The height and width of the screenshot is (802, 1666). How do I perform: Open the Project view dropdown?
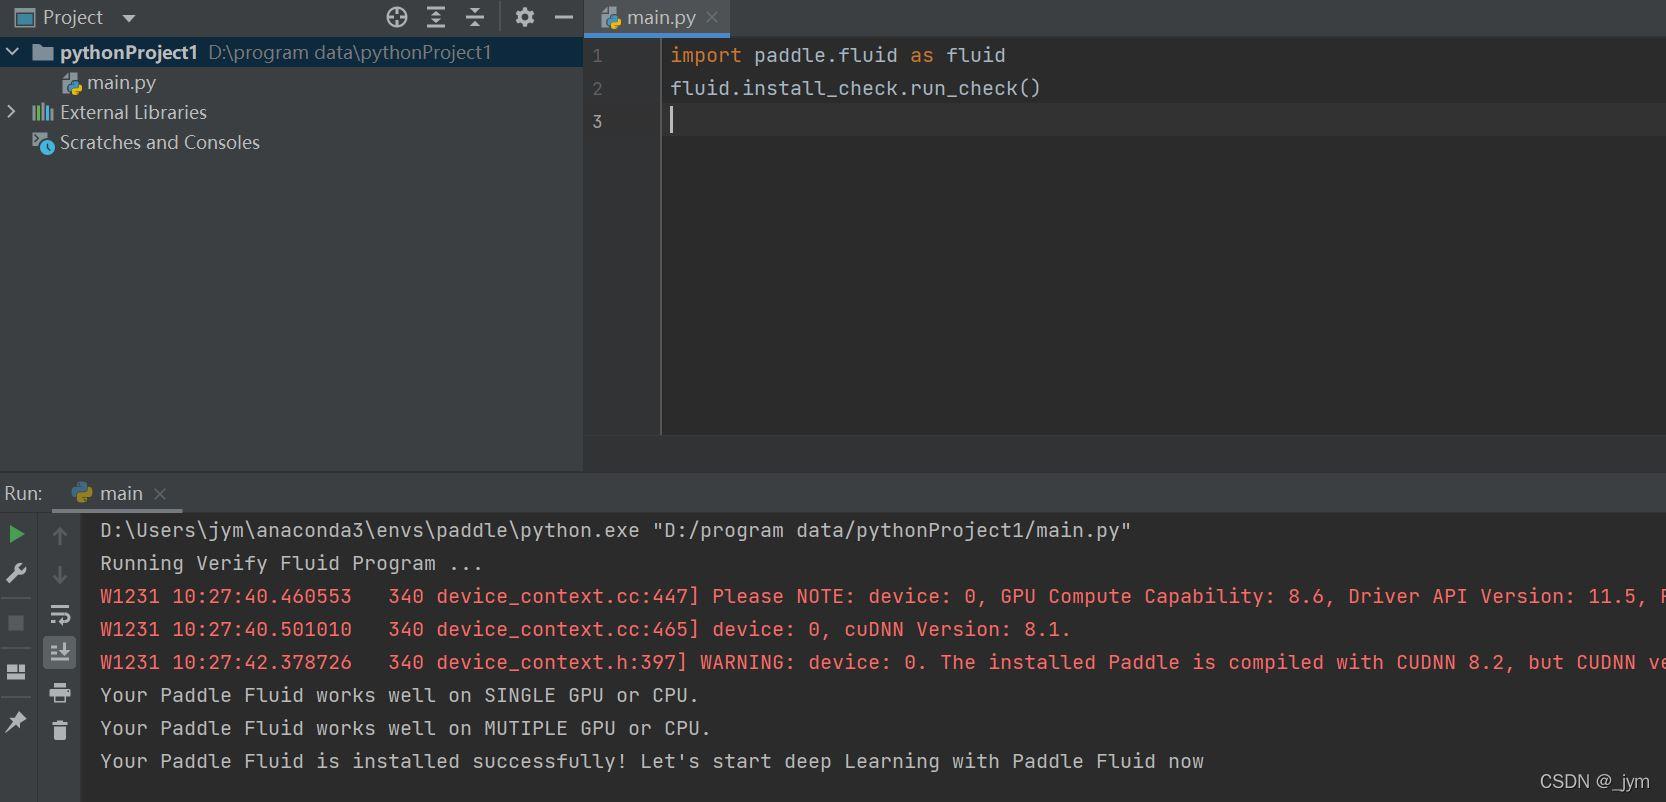coord(129,18)
